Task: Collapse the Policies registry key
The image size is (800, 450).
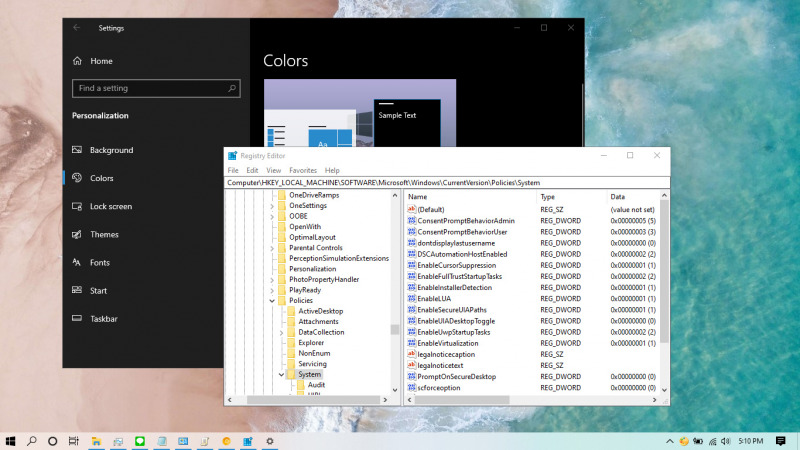Action: [x=272, y=301]
